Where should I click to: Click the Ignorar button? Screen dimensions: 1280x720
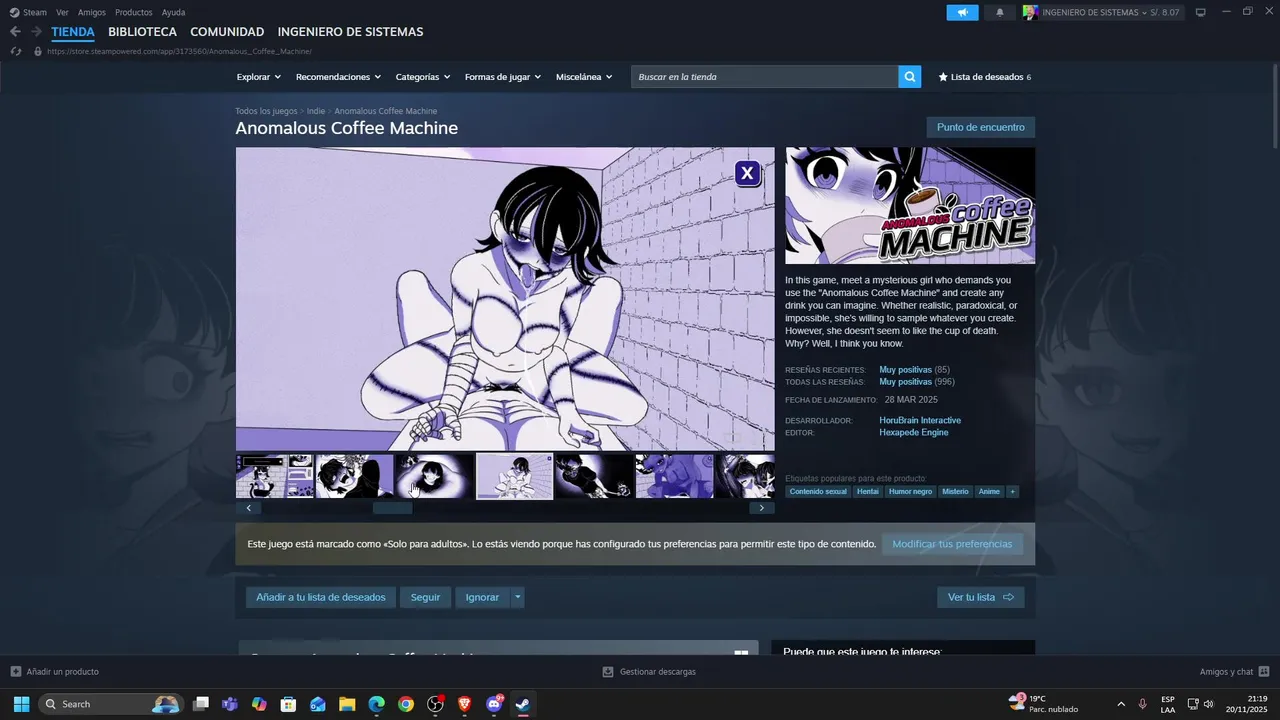point(482,597)
